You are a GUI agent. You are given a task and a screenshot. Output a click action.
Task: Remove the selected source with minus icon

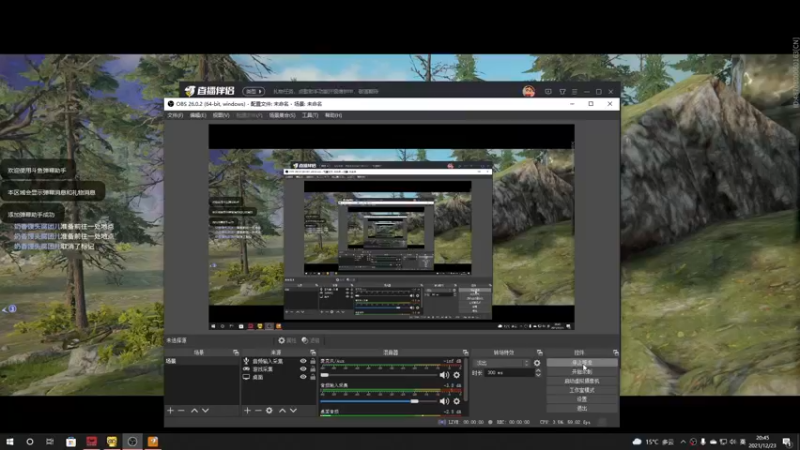(x=258, y=410)
